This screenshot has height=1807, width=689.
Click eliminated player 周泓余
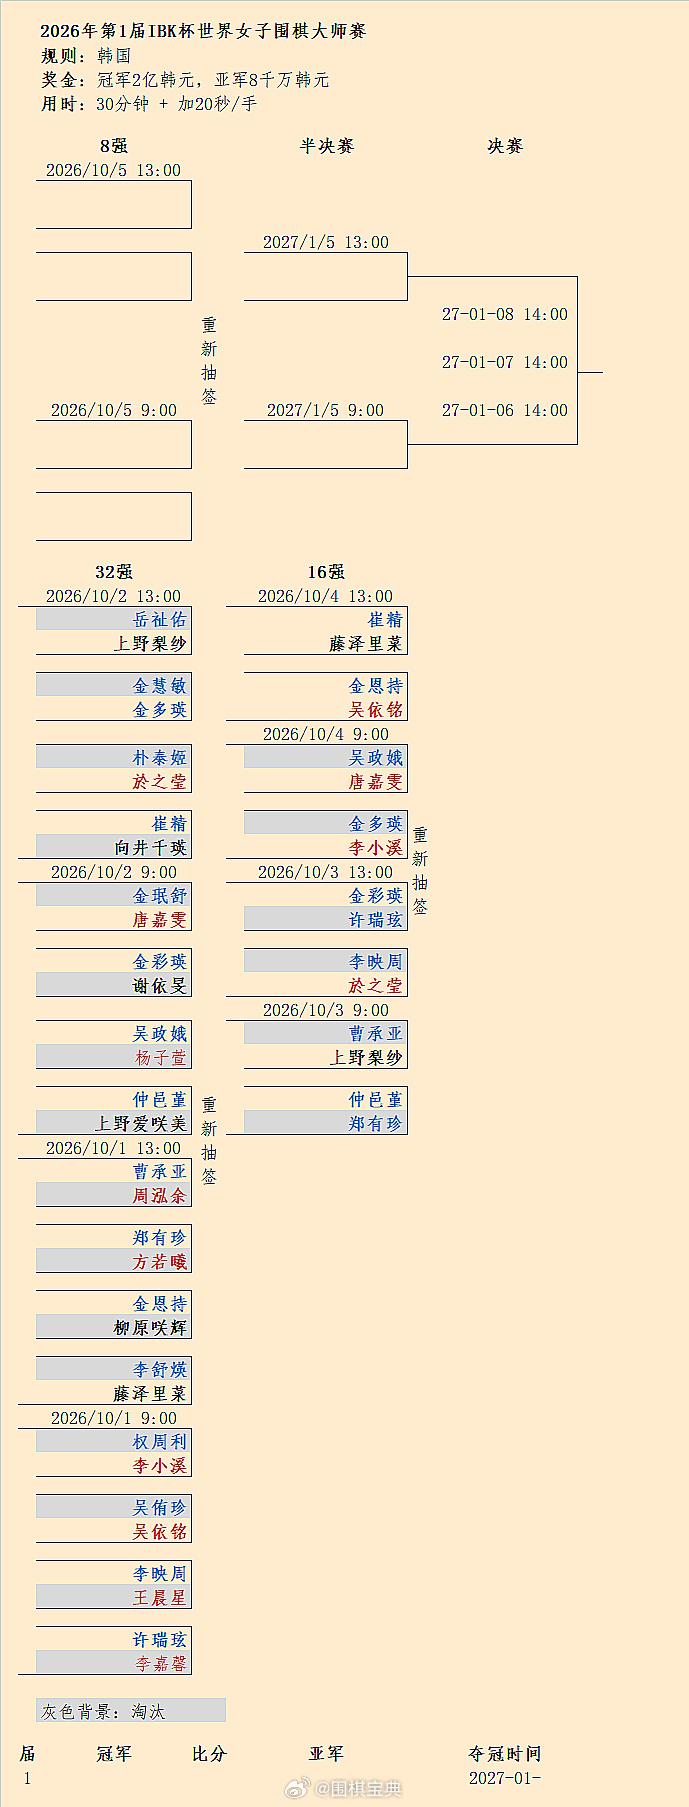pyautogui.click(x=160, y=1196)
